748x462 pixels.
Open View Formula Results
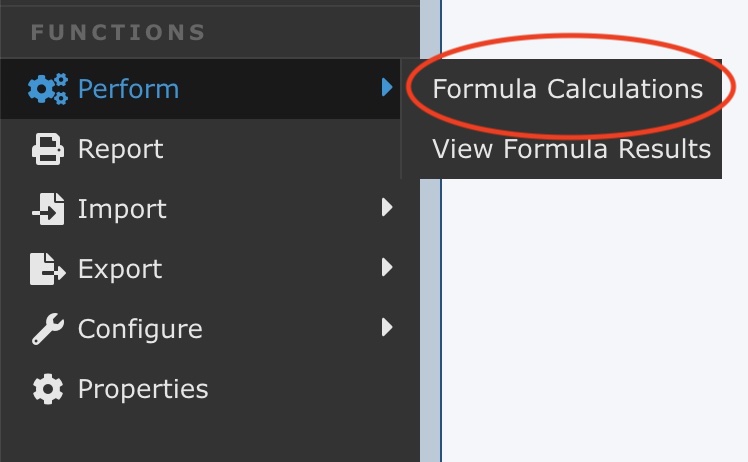571,149
